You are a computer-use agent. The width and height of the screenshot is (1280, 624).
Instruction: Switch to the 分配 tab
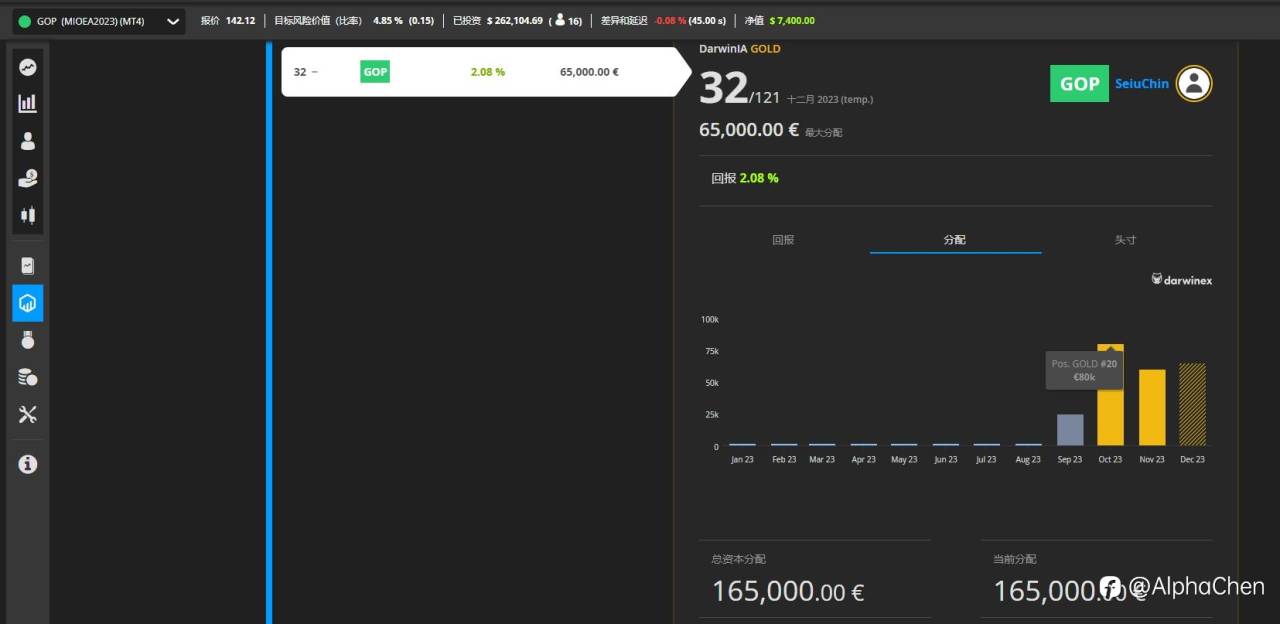click(955, 240)
